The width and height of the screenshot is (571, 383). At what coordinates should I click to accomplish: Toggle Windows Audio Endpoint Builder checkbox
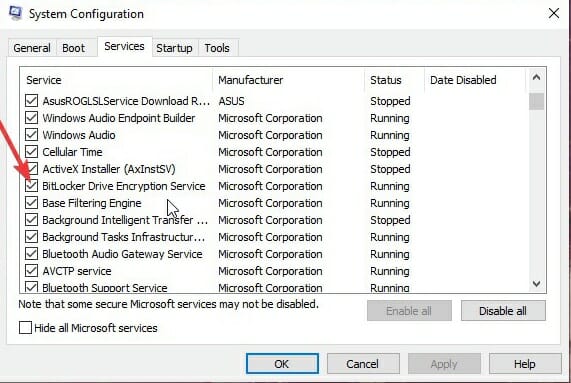coord(31,118)
